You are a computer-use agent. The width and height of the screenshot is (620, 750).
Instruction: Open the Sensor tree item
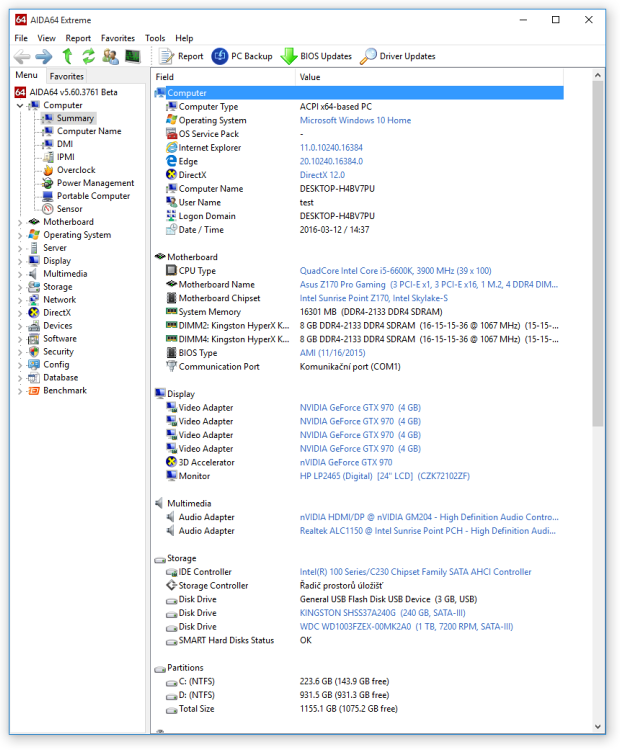click(x=69, y=209)
